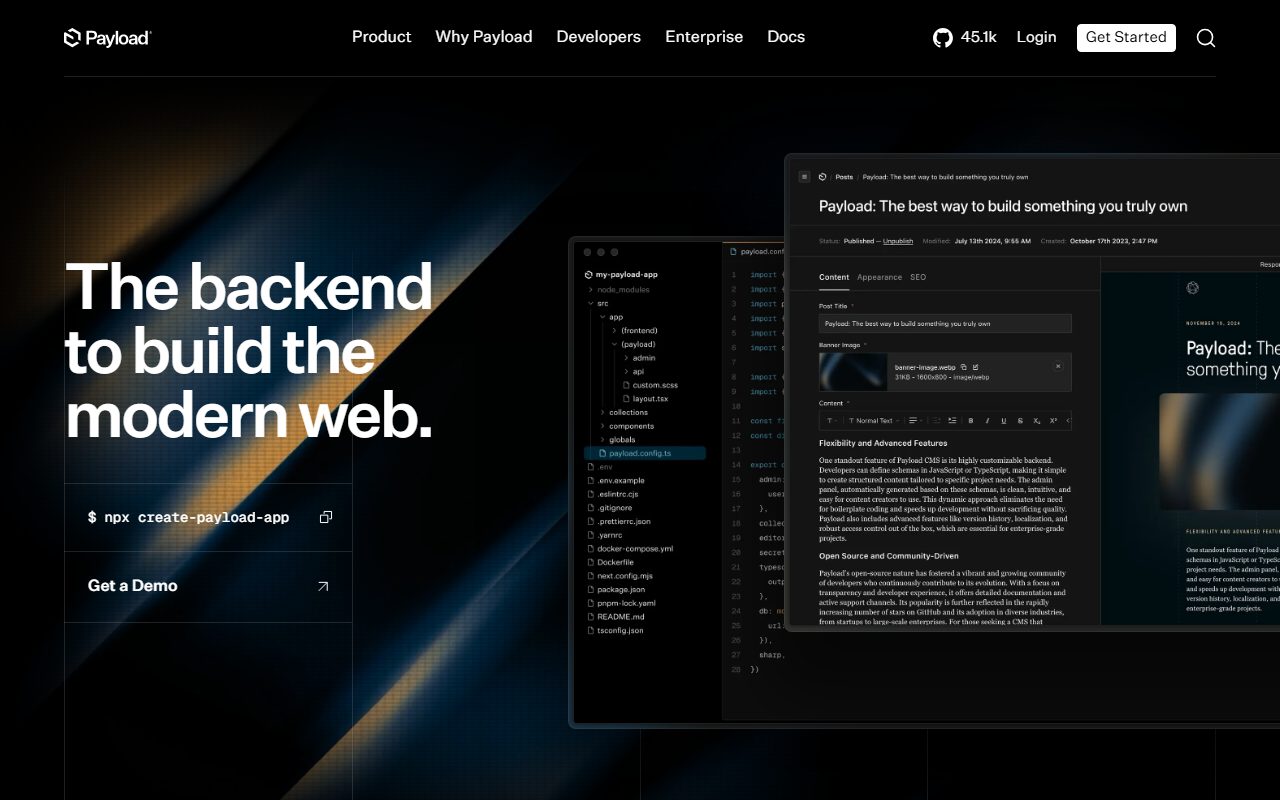This screenshot has width=1280, height=800.
Task: Click the banner image thumbnail
Action: 852,372
